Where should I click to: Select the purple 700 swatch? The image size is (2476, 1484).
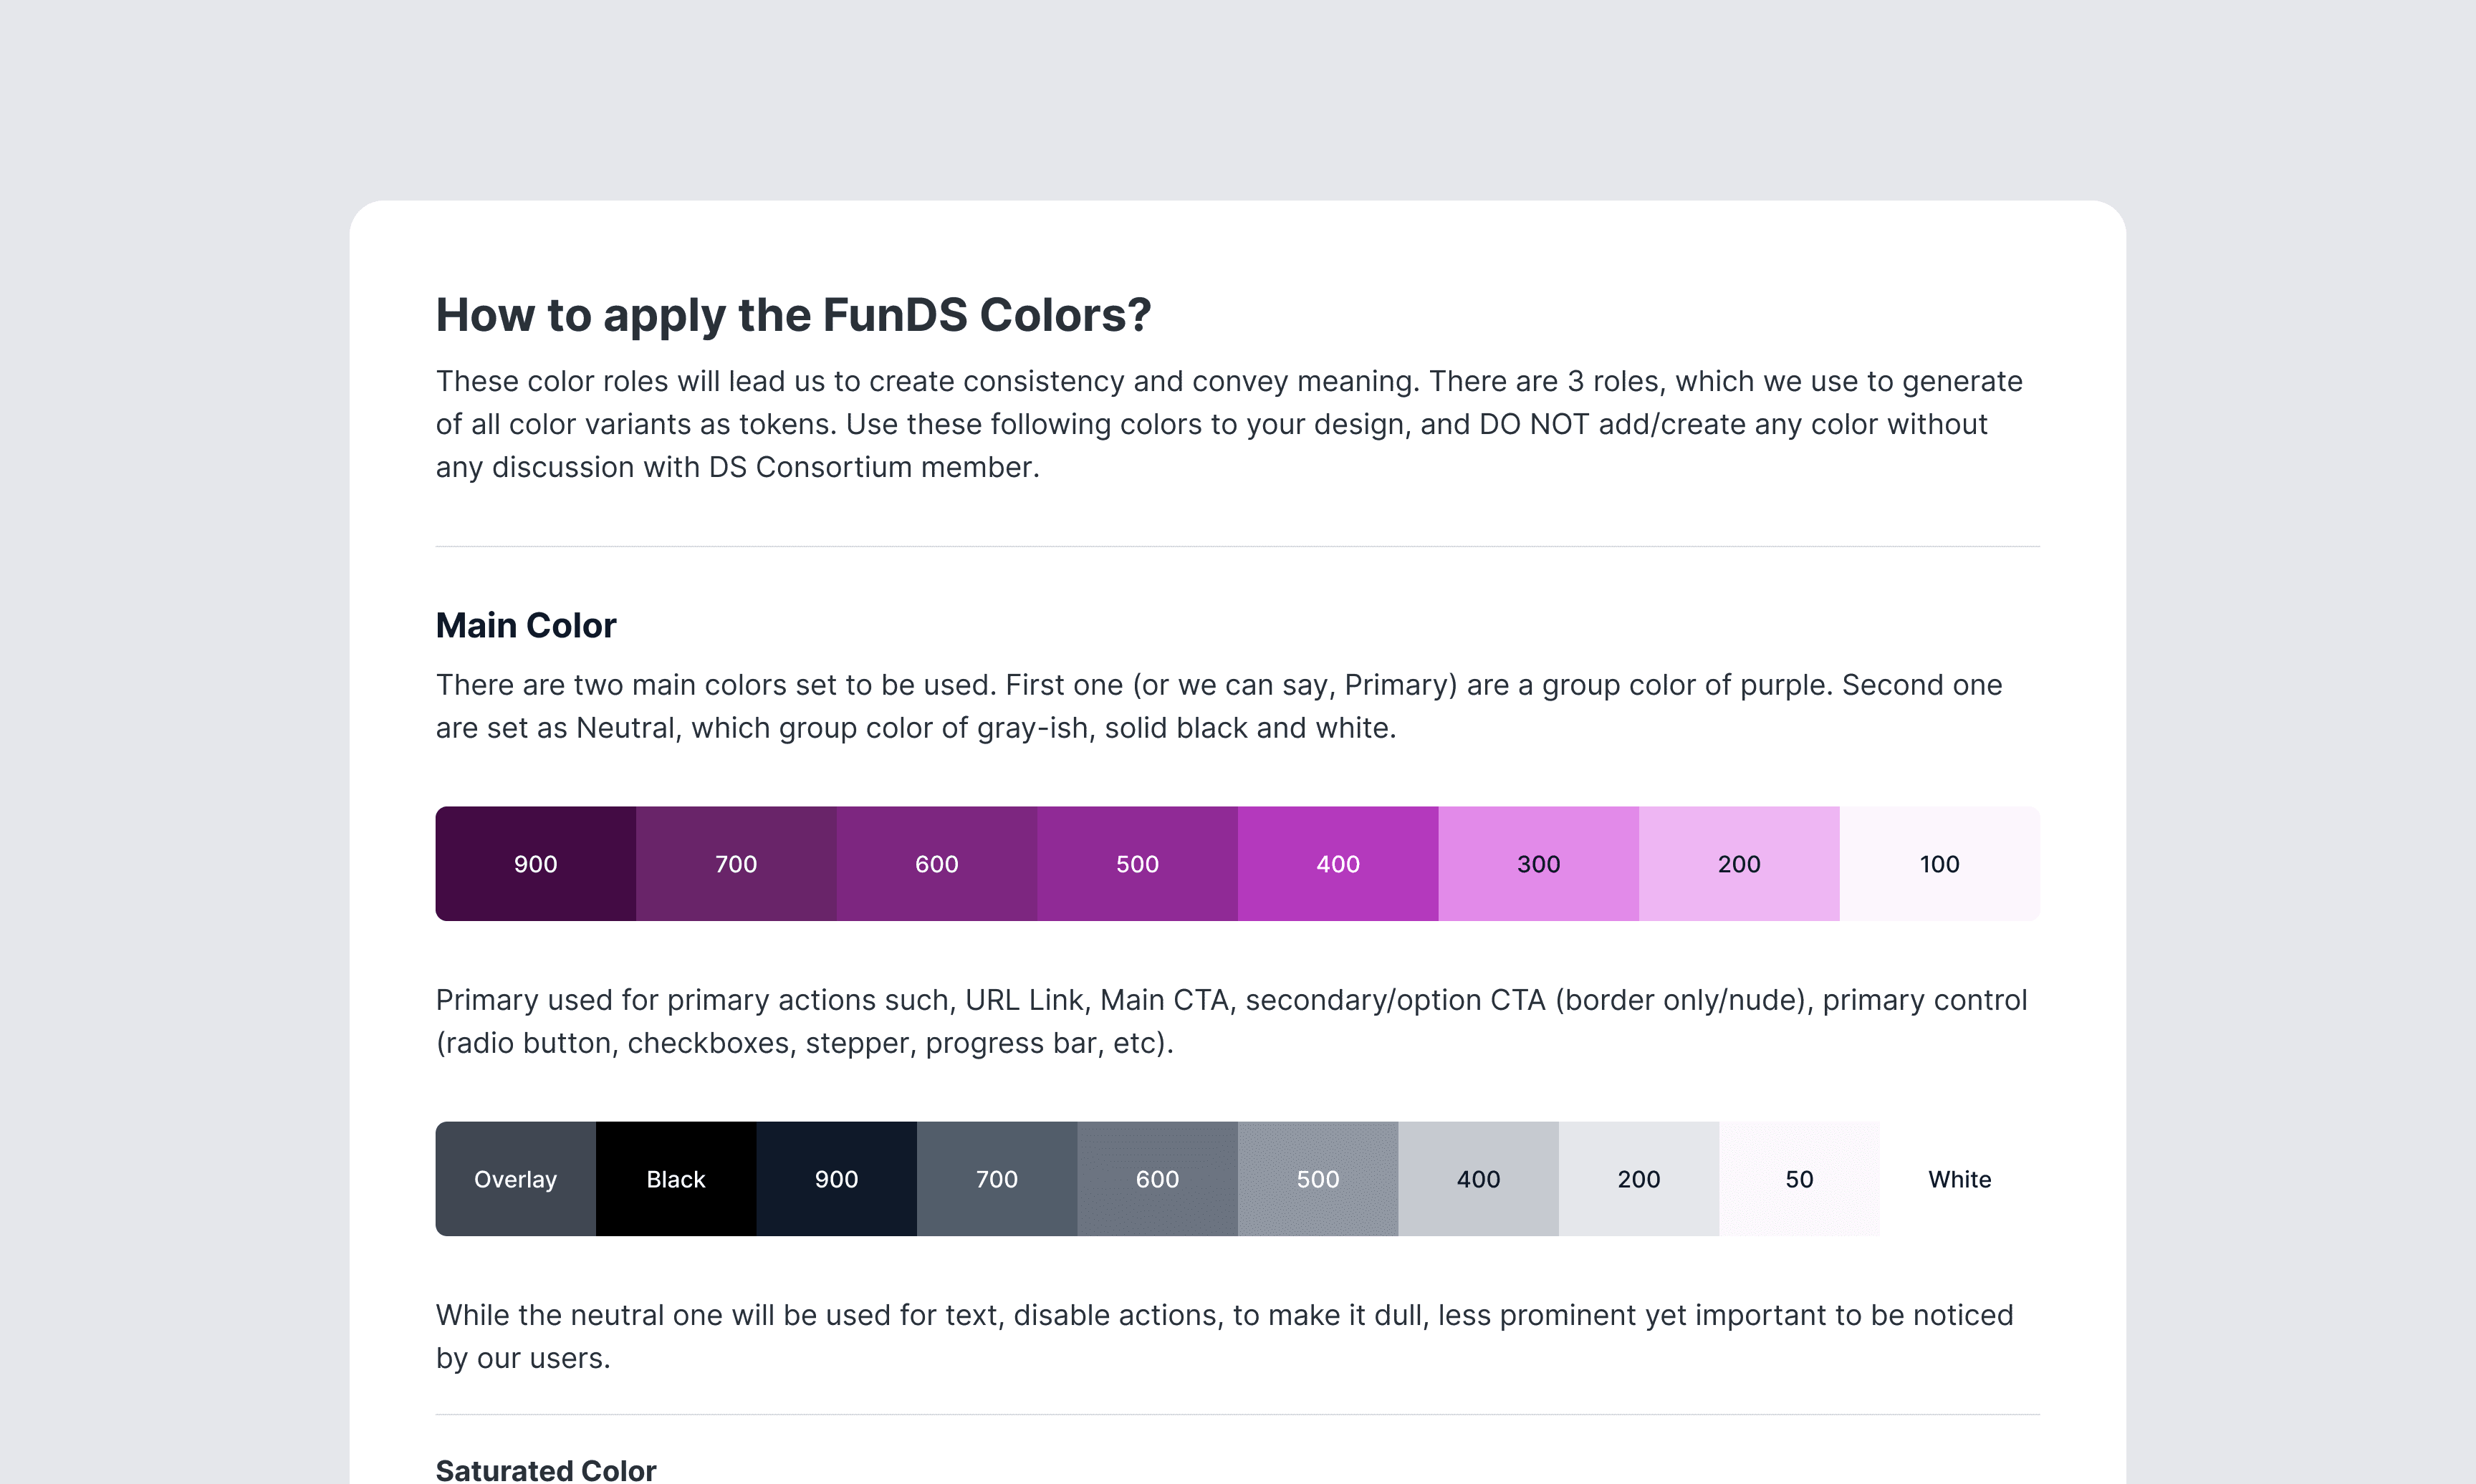736,864
